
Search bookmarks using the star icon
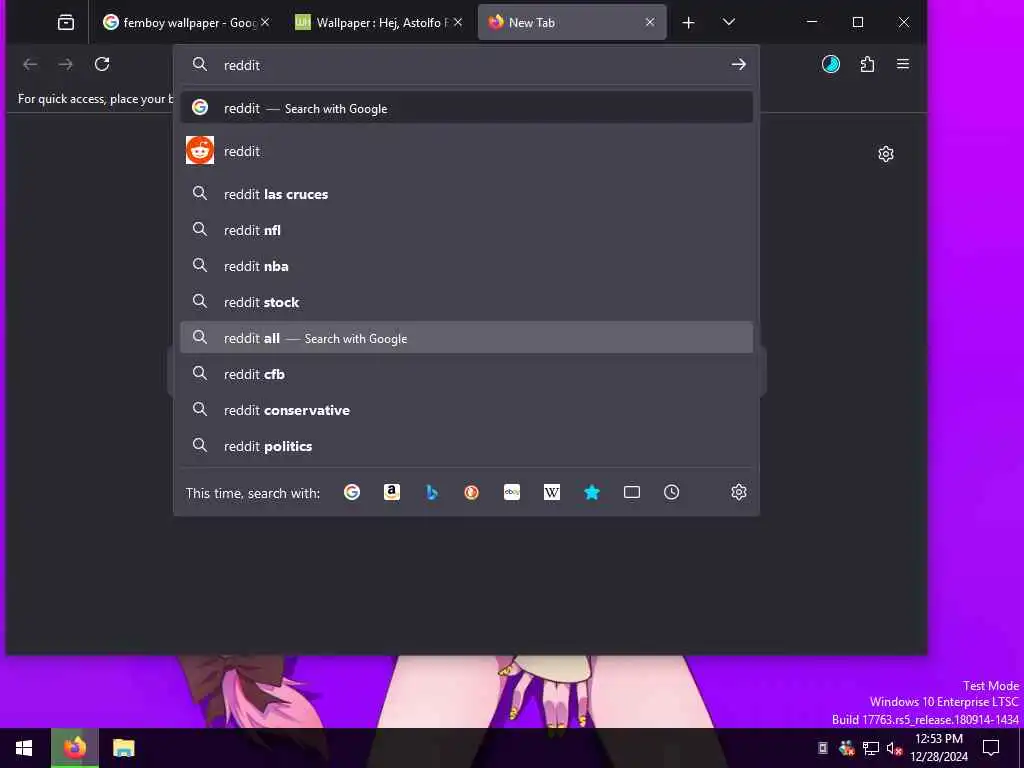pyautogui.click(x=592, y=492)
